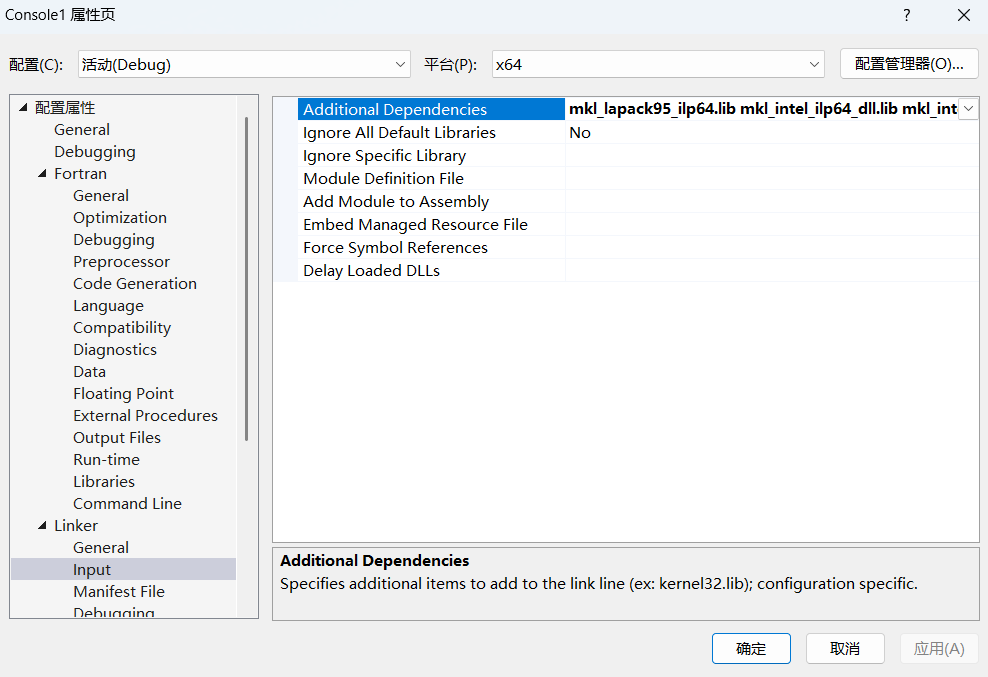Collapse the Fortran tree node arrow
The image size is (988, 677).
[42, 173]
